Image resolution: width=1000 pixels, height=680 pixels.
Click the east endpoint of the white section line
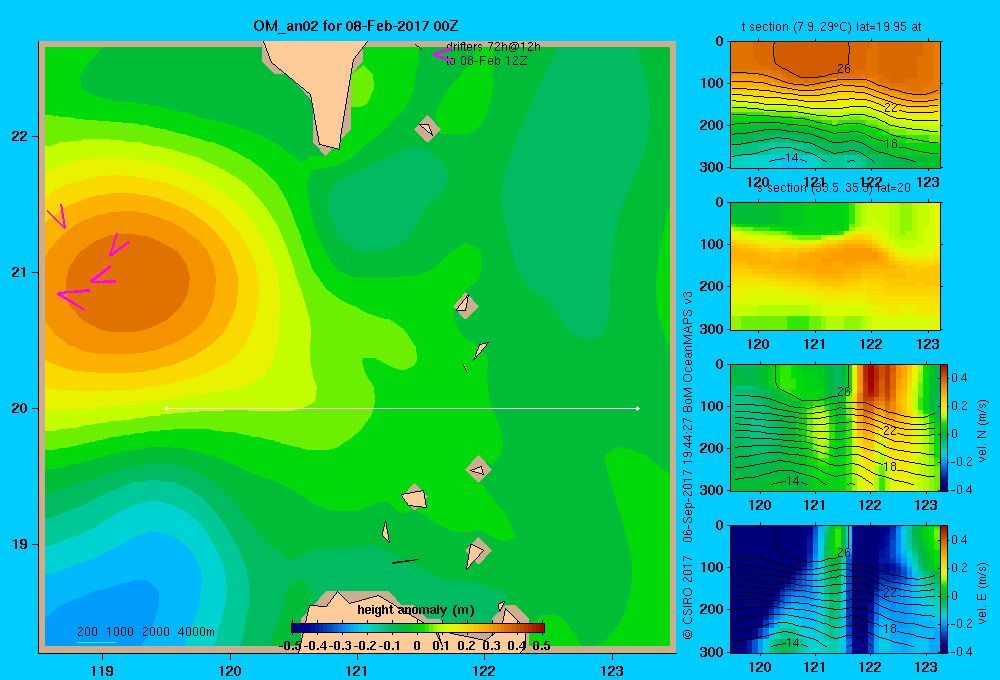(638, 408)
